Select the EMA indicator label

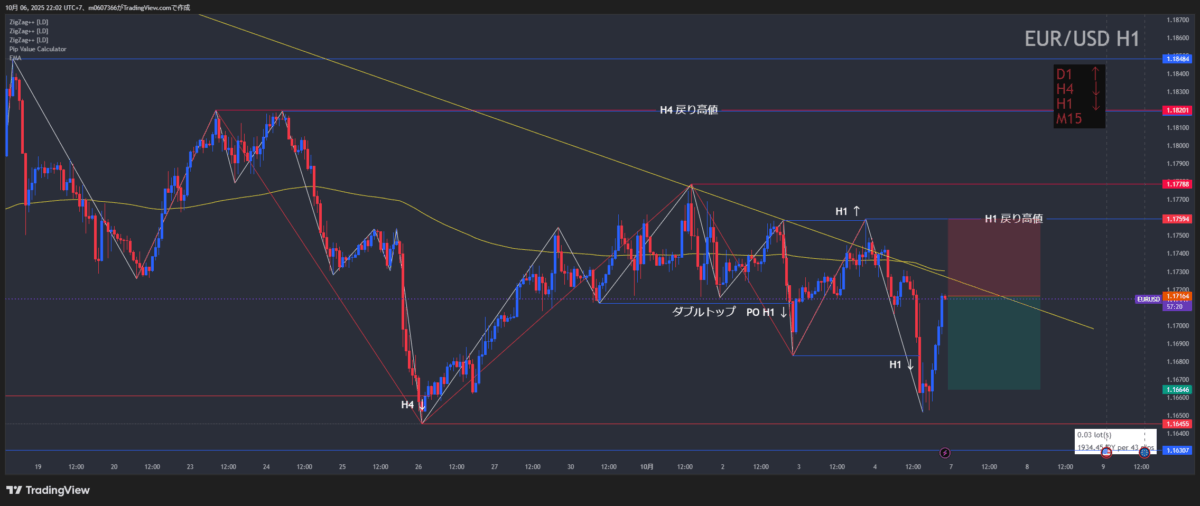[15, 57]
